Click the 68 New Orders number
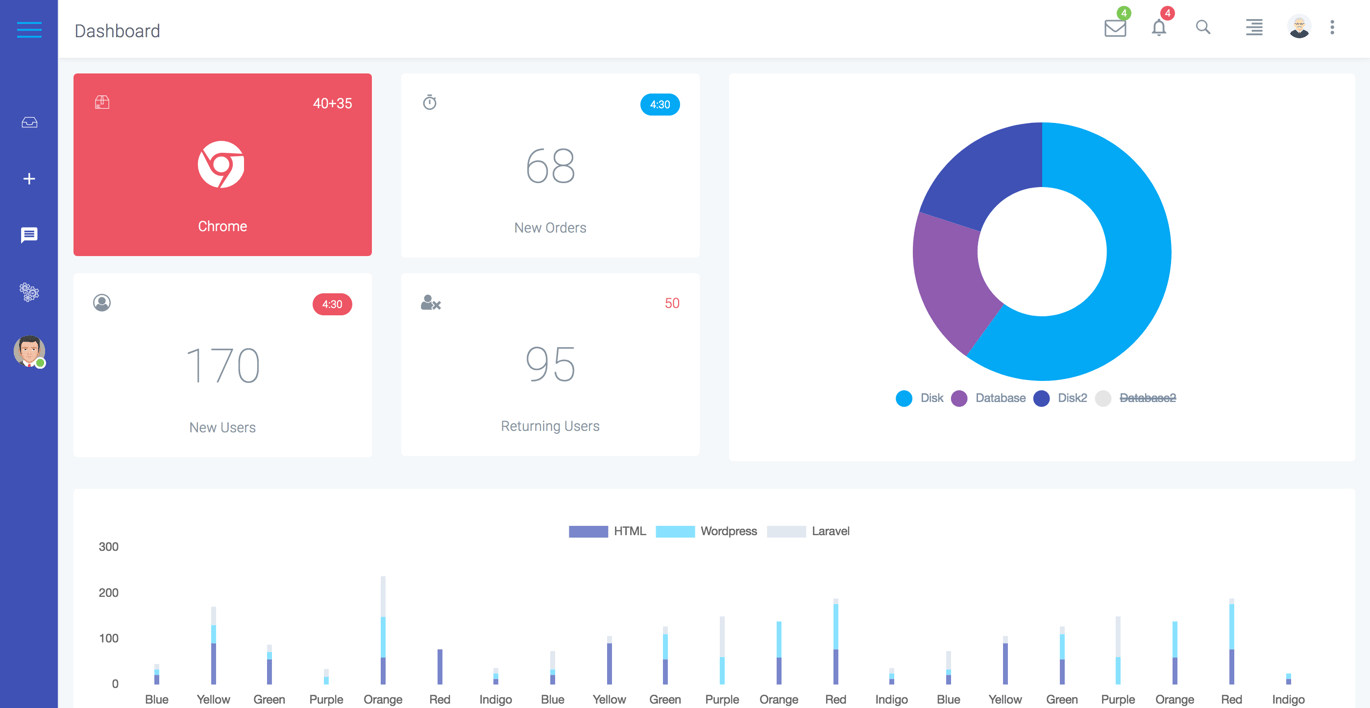 pos(550,166)
